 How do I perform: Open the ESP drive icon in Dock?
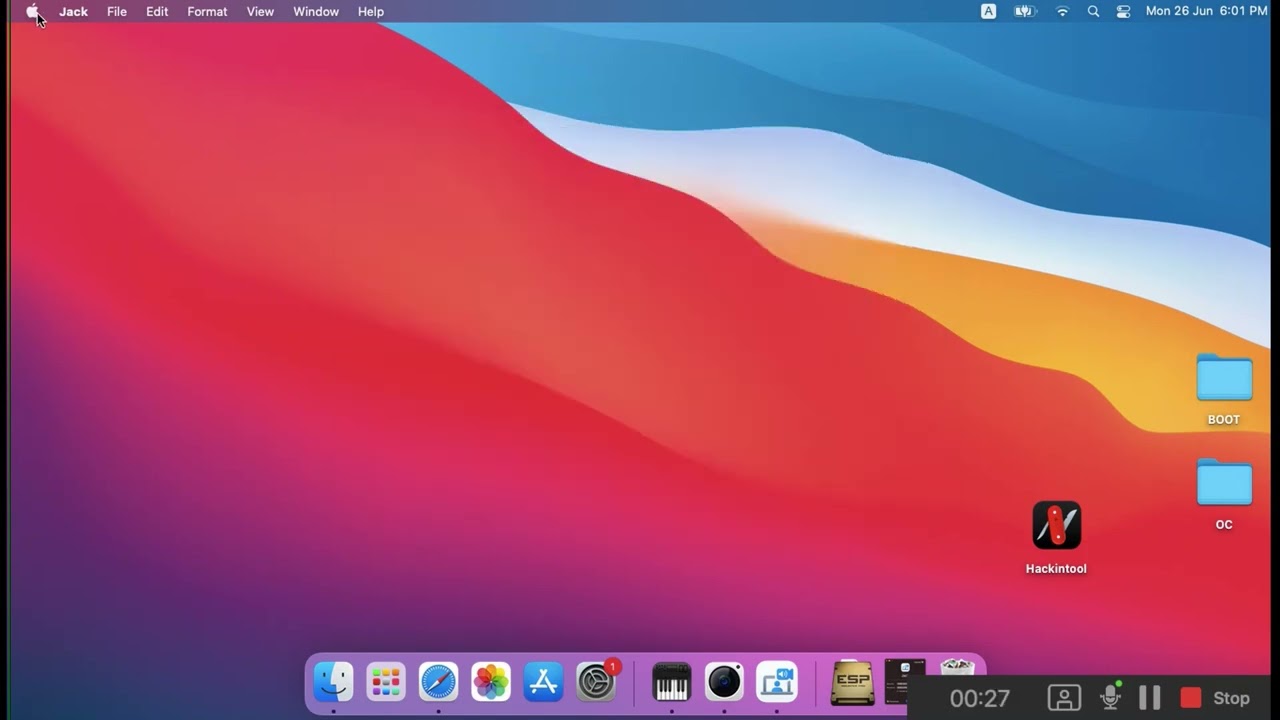pos(852,683)
